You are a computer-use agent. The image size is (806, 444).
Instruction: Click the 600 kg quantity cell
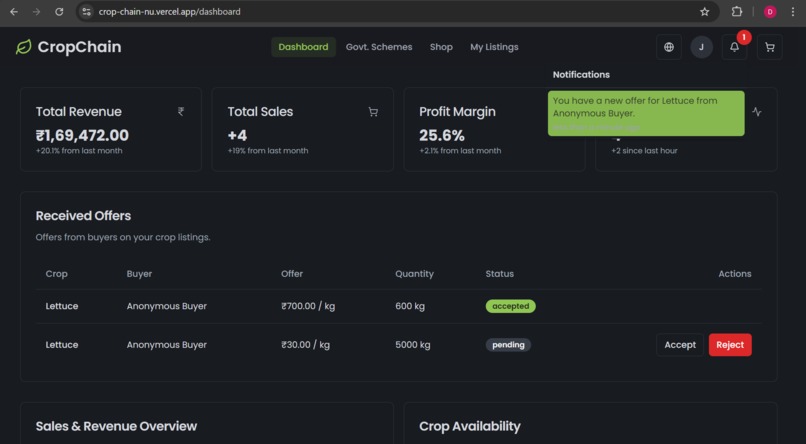point(410,306)
